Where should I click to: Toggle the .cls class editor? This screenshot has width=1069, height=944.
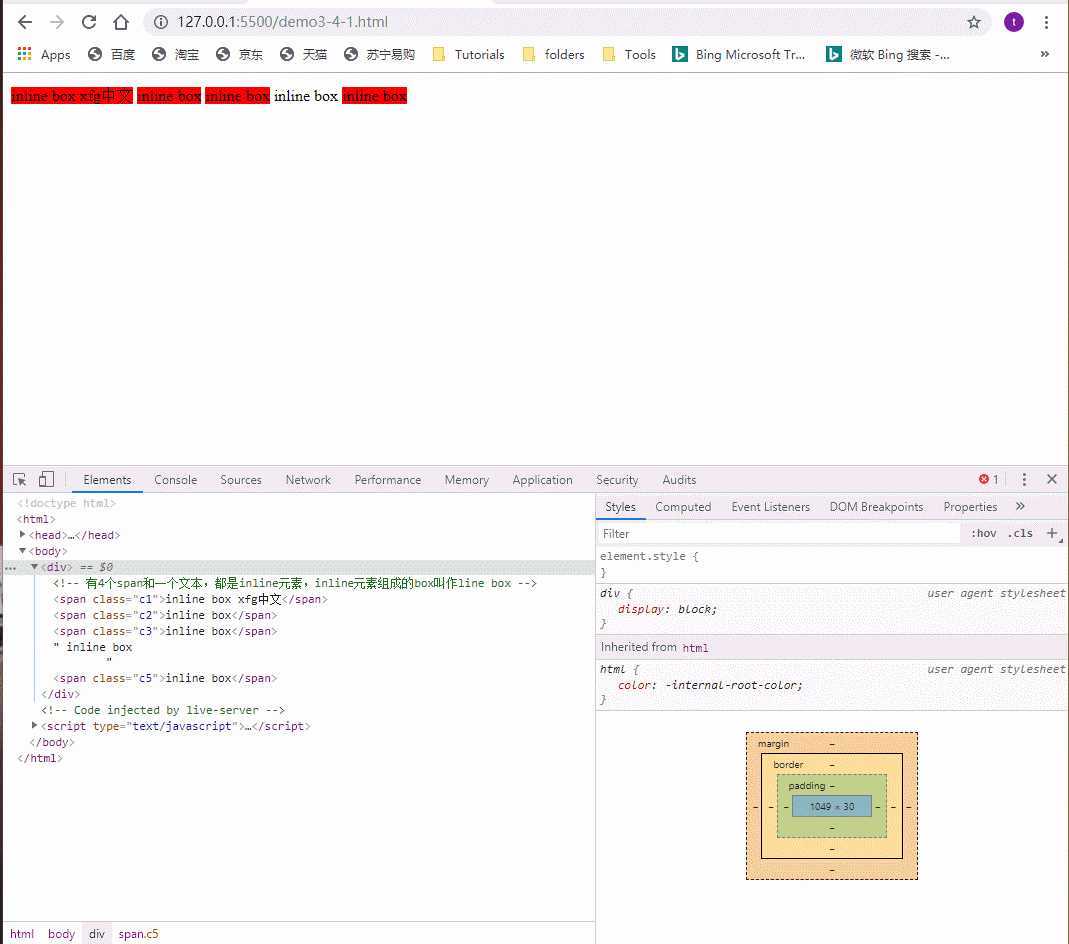coord(1020,534)
